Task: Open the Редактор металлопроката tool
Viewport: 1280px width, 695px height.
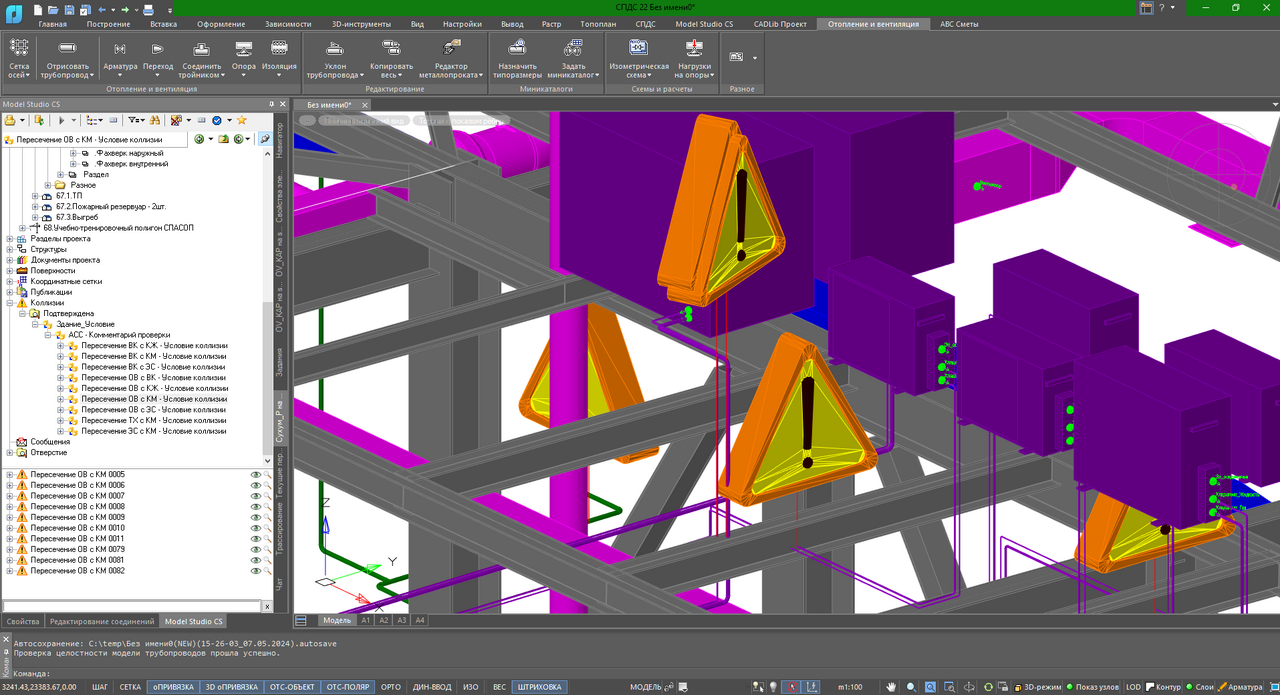Action: 450,58
